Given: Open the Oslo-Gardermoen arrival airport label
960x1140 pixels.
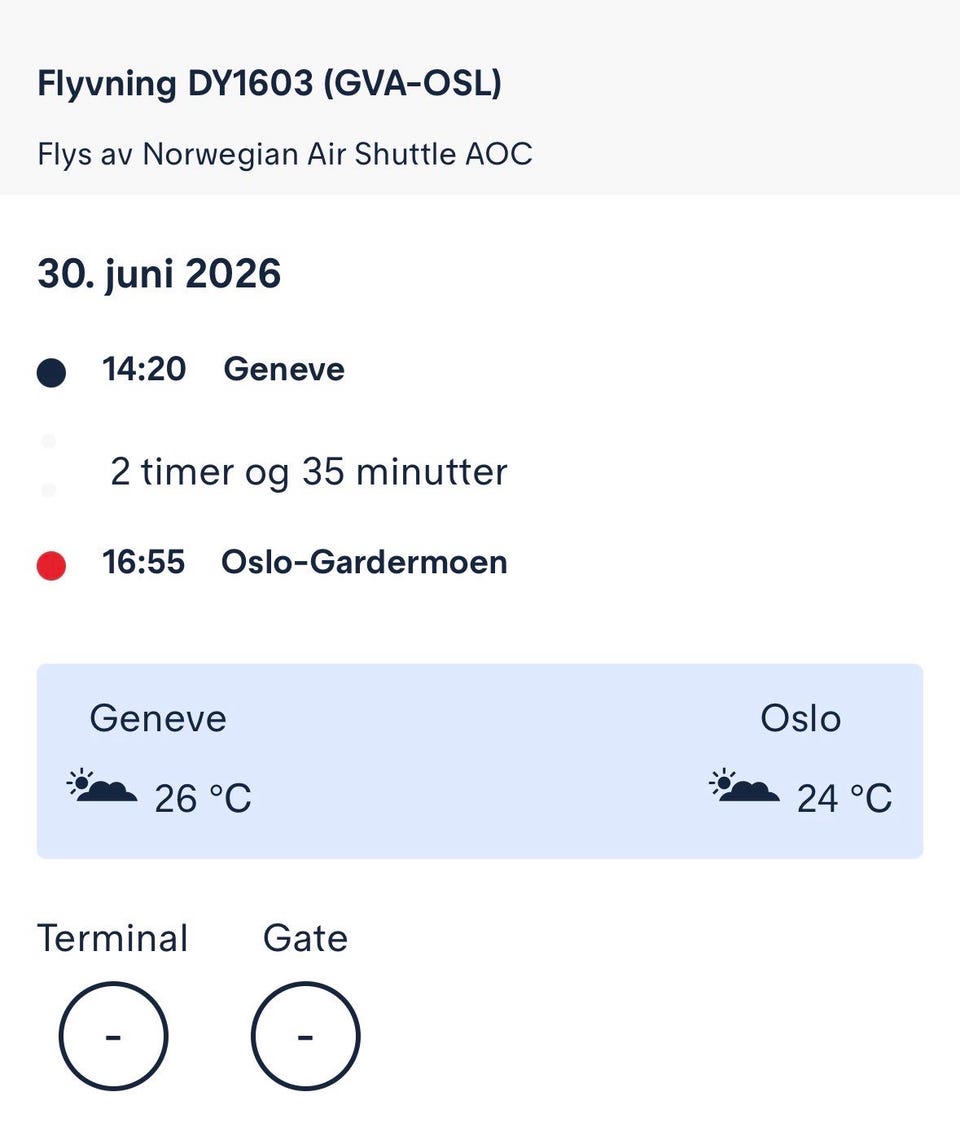Looking at the screenshot, I should coord(364,563).
